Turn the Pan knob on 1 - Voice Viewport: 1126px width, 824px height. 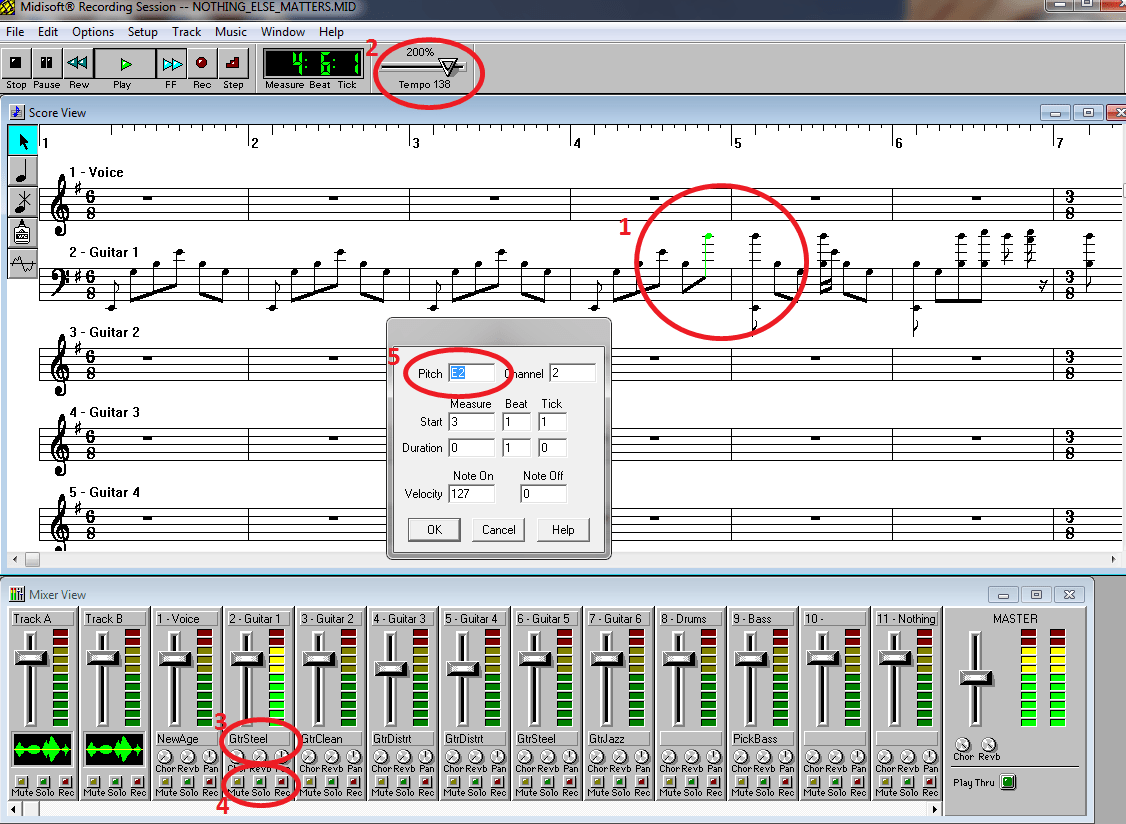[x=210, y=756]
